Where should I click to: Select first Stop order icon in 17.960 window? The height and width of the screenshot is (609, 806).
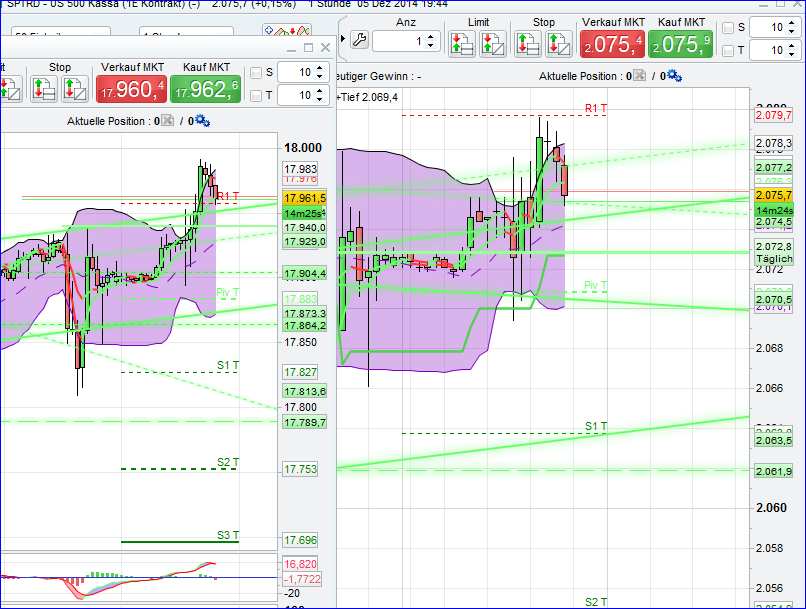44,89
